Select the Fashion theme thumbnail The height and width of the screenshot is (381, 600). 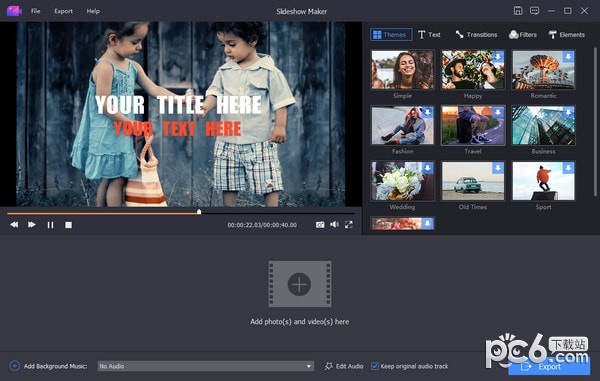pos(403,125)
